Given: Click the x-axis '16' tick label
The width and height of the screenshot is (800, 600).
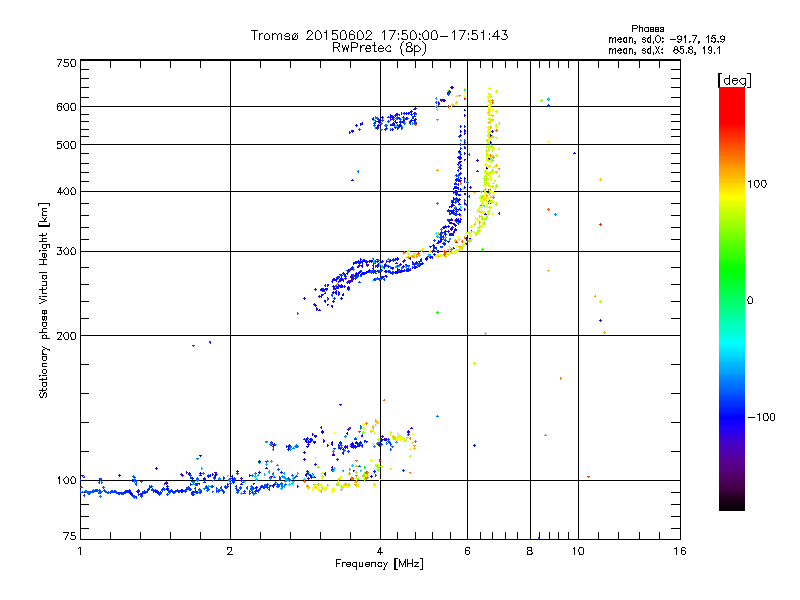Looking at the screenshot, I should tap(680, 551).
